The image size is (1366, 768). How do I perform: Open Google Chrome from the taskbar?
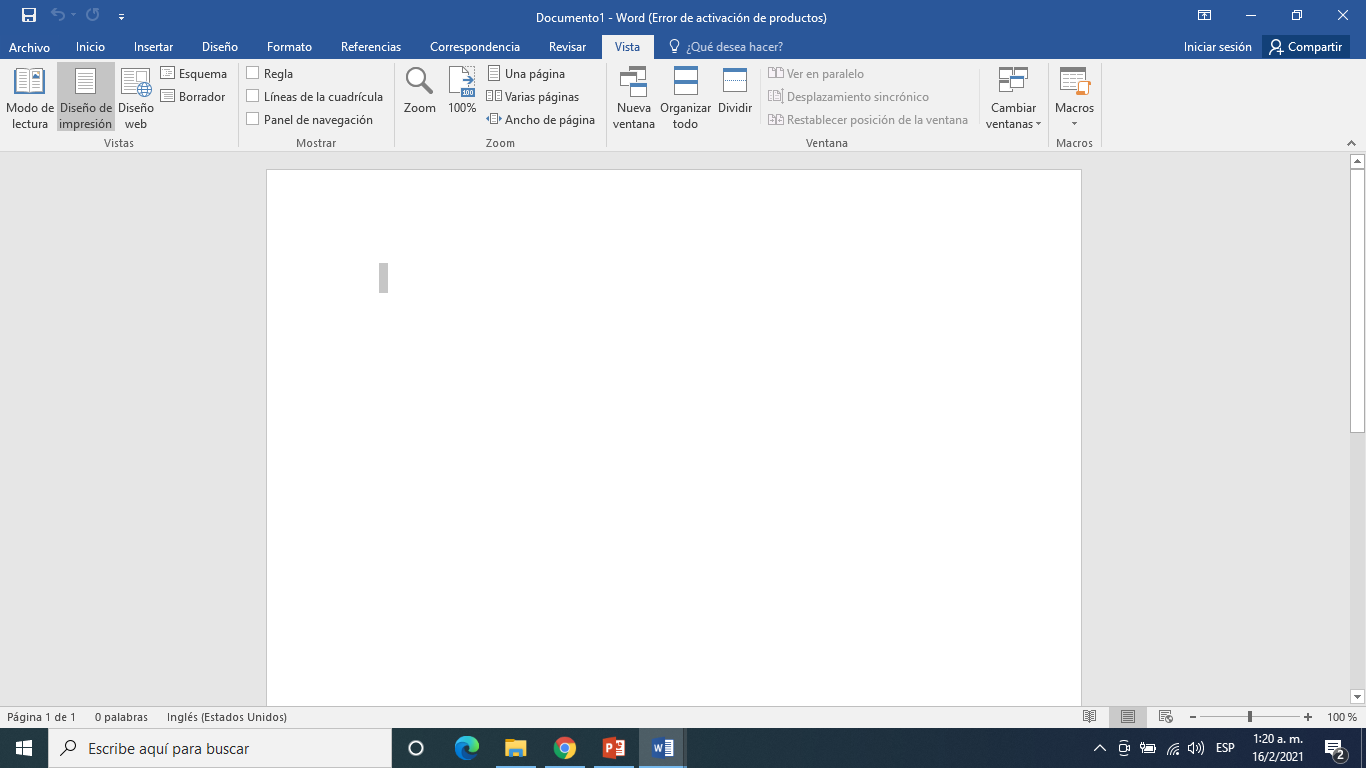coord(565,748)
